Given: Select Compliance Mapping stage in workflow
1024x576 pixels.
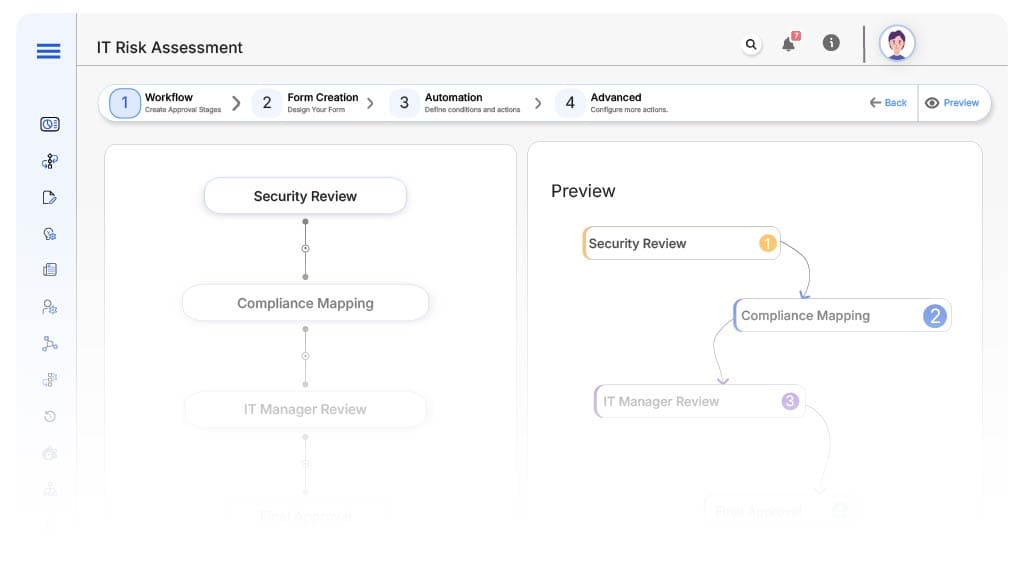Looking at the screenshot, I should 305,303.
